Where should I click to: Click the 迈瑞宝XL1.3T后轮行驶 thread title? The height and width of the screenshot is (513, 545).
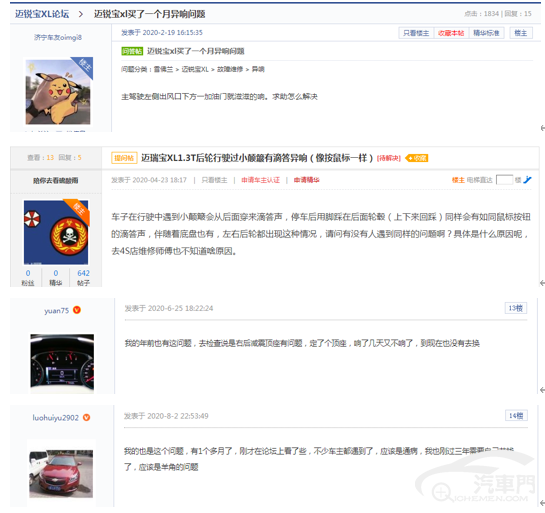pyautogui.click(x=257, y=158)
